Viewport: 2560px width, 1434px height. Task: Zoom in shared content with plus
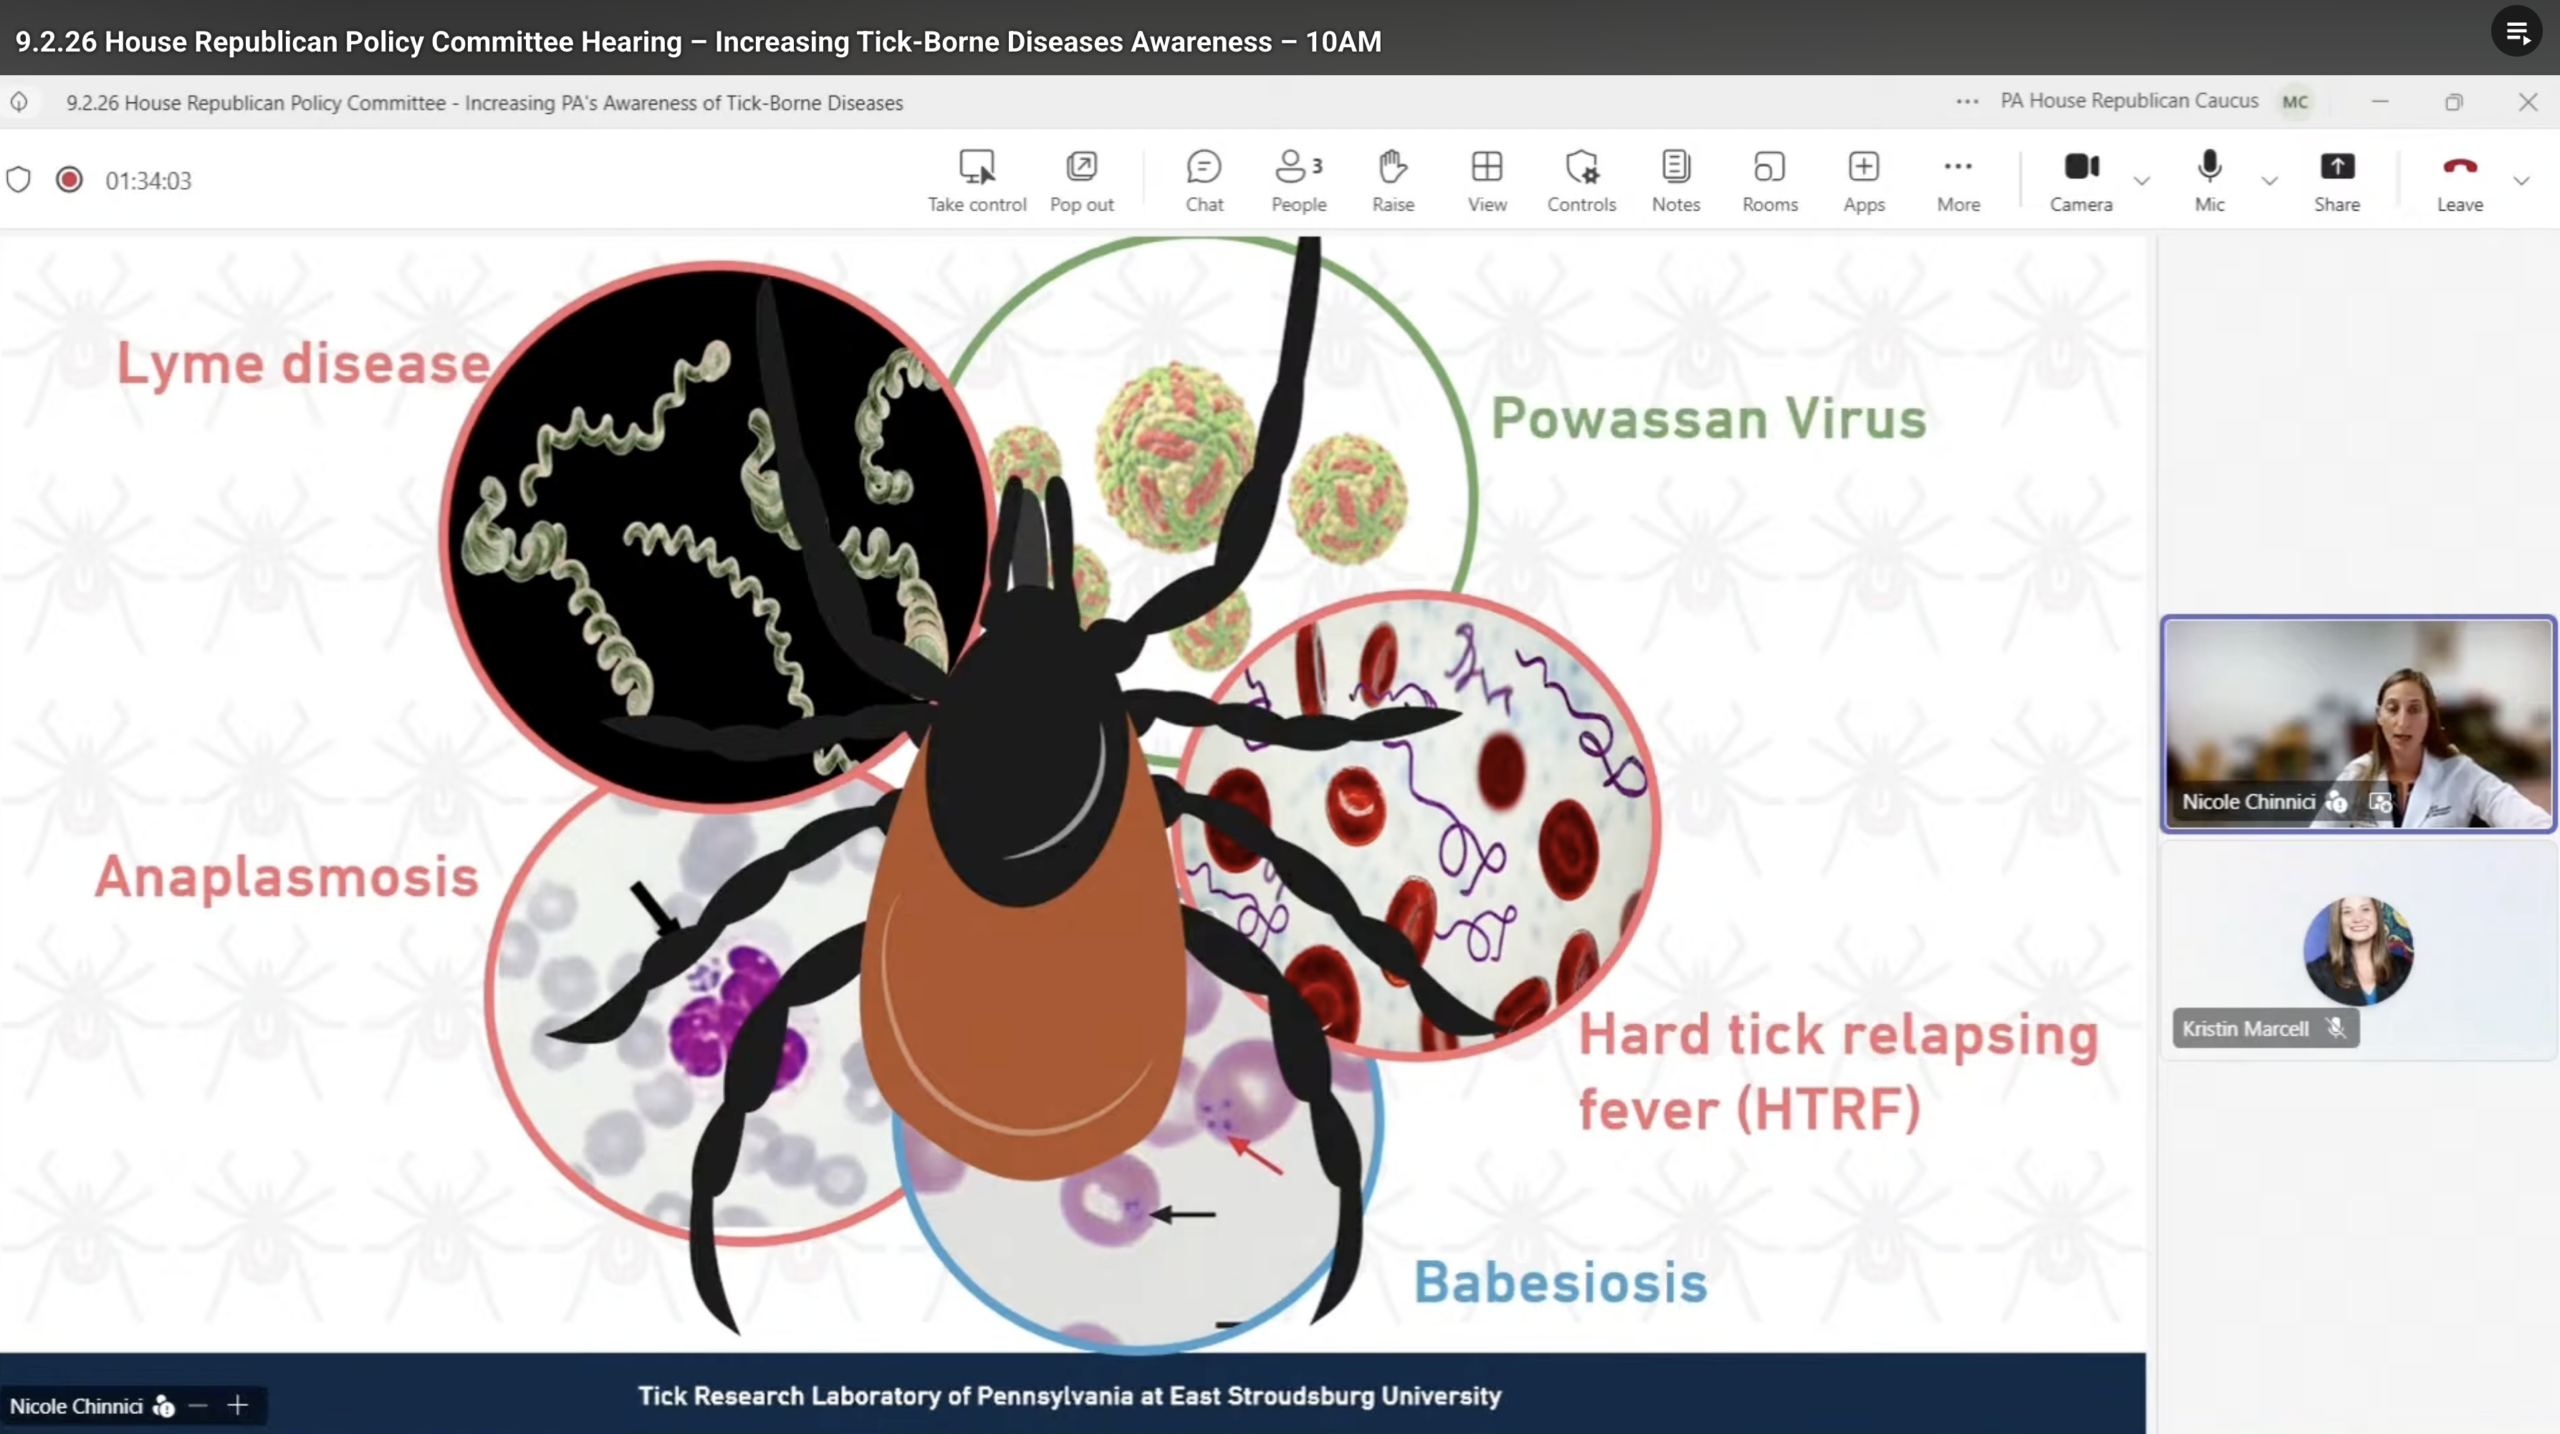(237, 1406)
